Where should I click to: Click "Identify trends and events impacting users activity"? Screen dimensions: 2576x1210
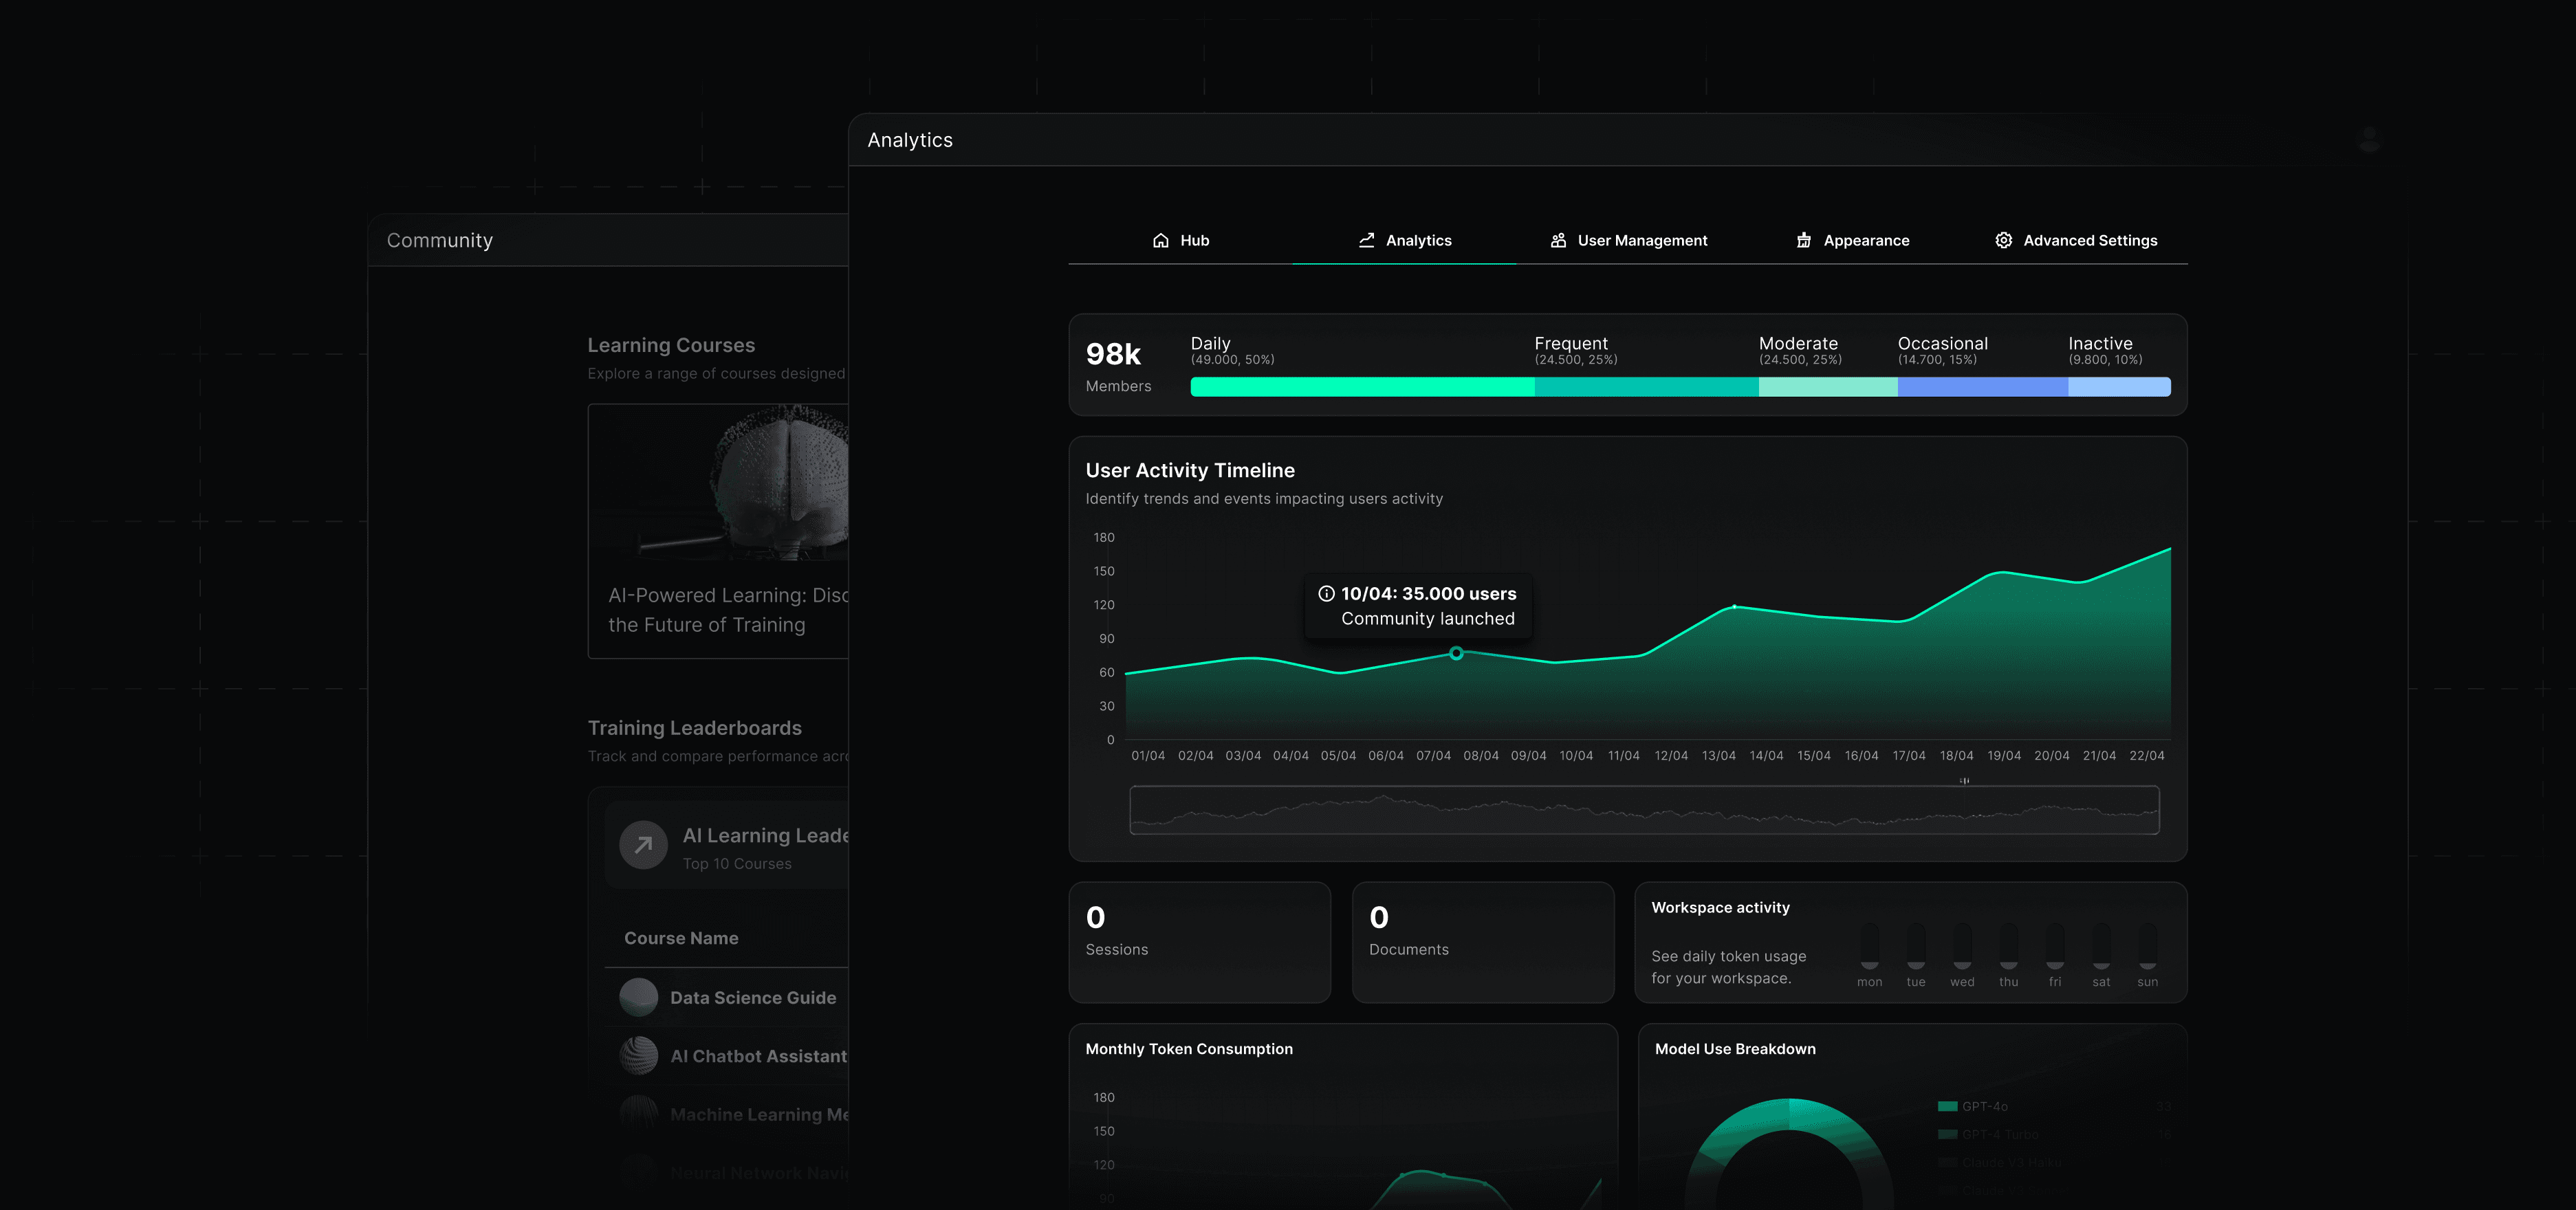[1264, 499]
